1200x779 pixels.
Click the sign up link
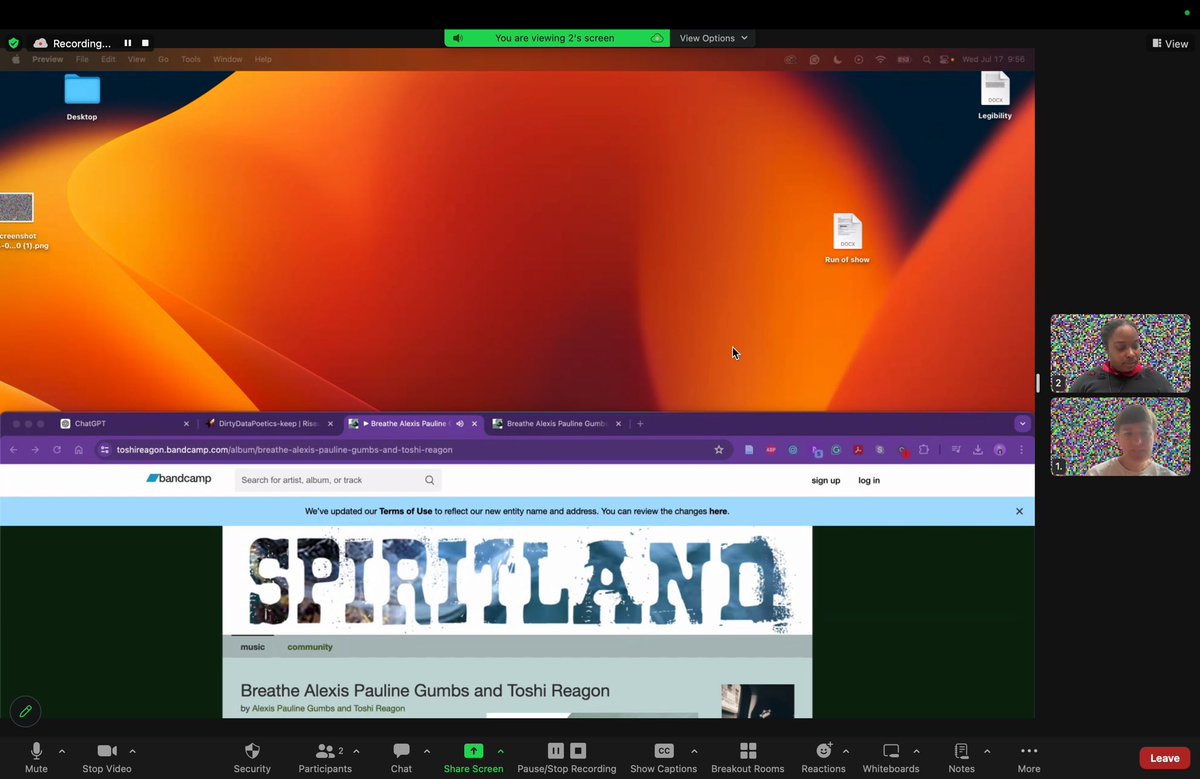826,480
